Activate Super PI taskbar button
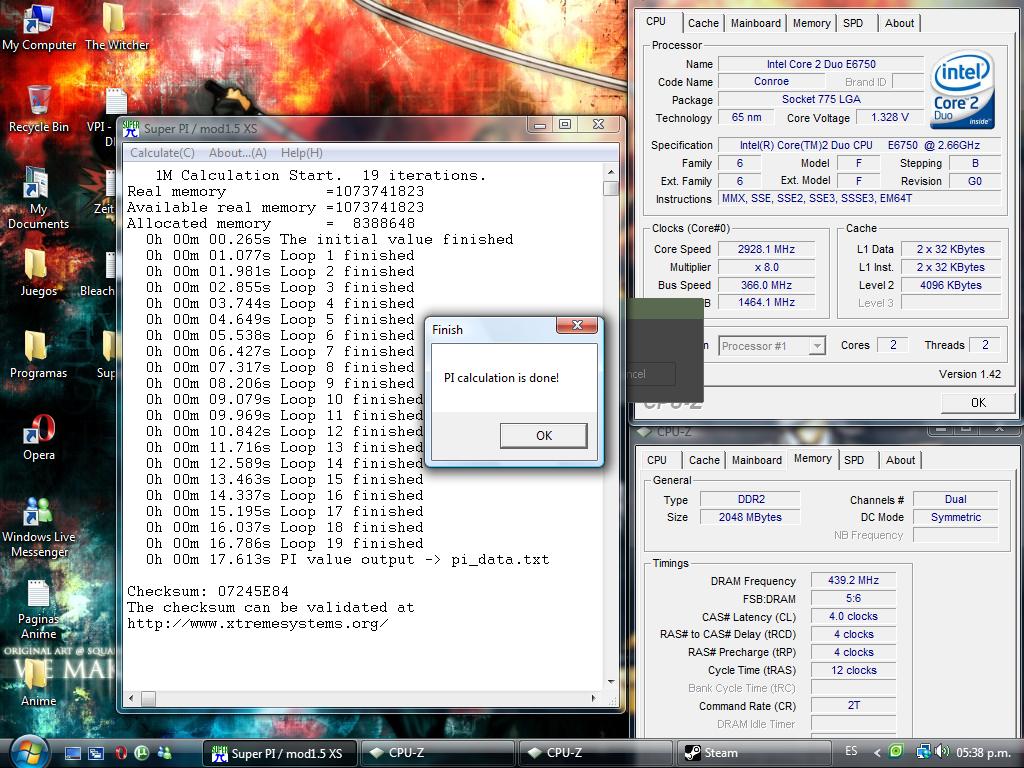 279,753
